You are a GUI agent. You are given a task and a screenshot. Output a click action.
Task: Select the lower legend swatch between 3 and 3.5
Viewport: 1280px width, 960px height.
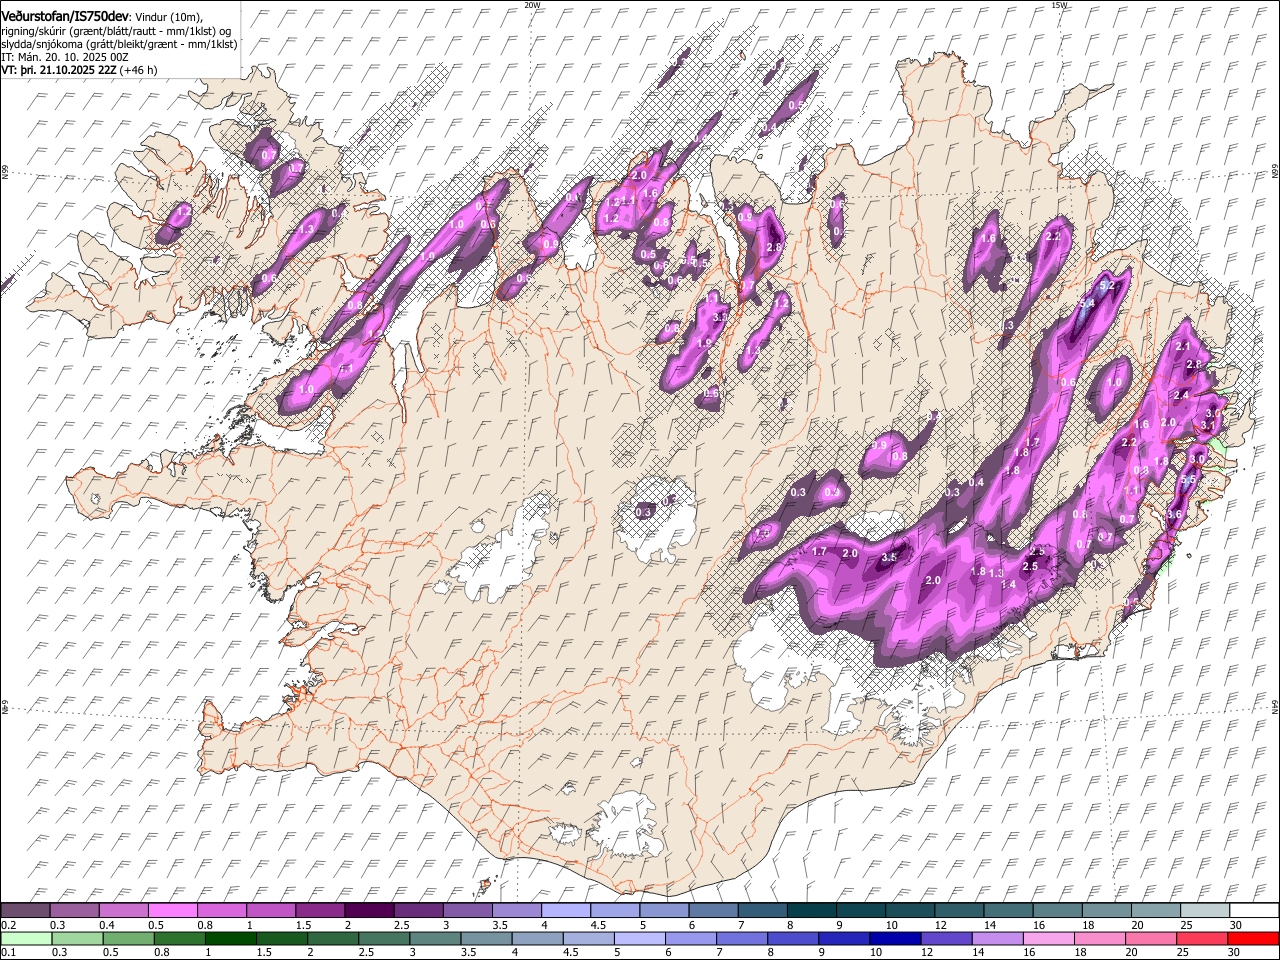point(435,938)
